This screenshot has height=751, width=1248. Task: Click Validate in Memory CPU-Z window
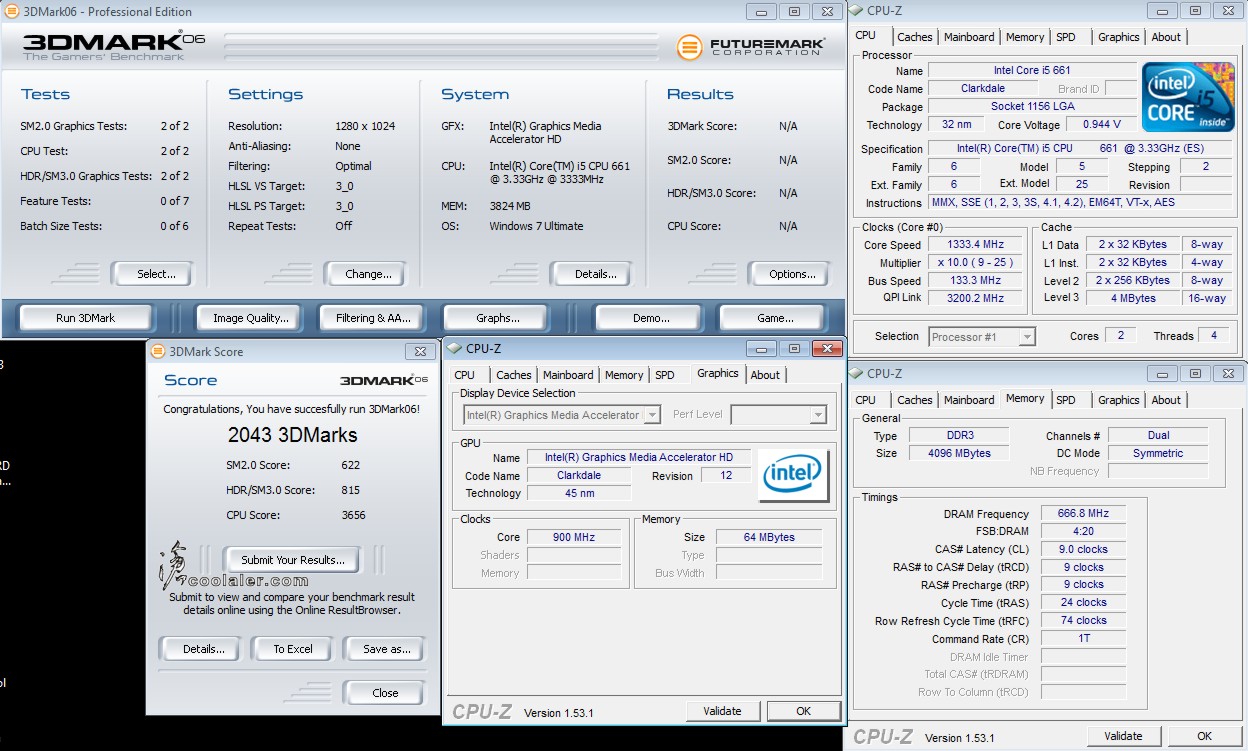[1123, 736]
